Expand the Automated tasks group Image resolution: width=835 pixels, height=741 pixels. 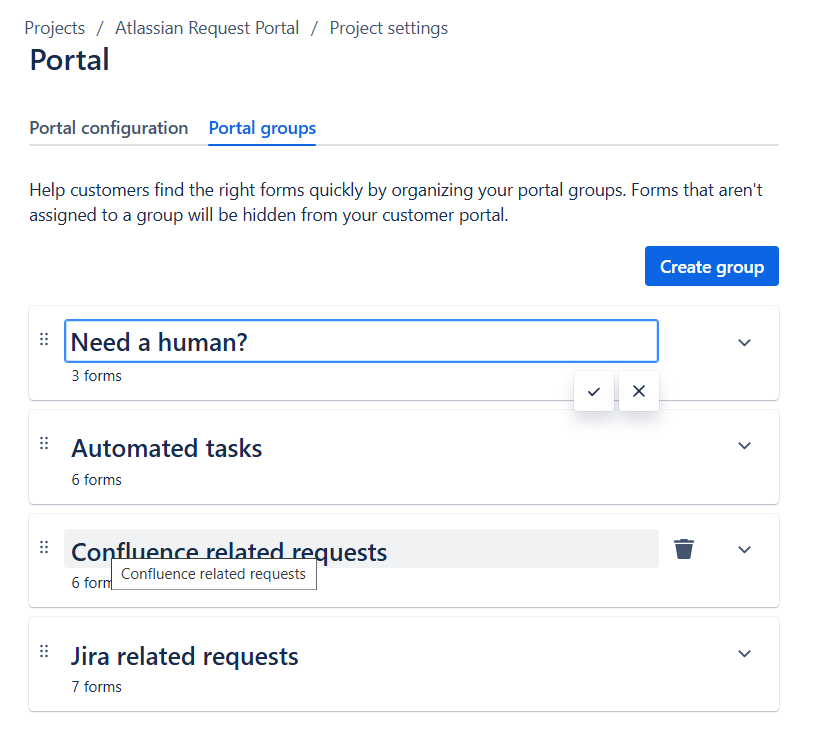[744, 446]
